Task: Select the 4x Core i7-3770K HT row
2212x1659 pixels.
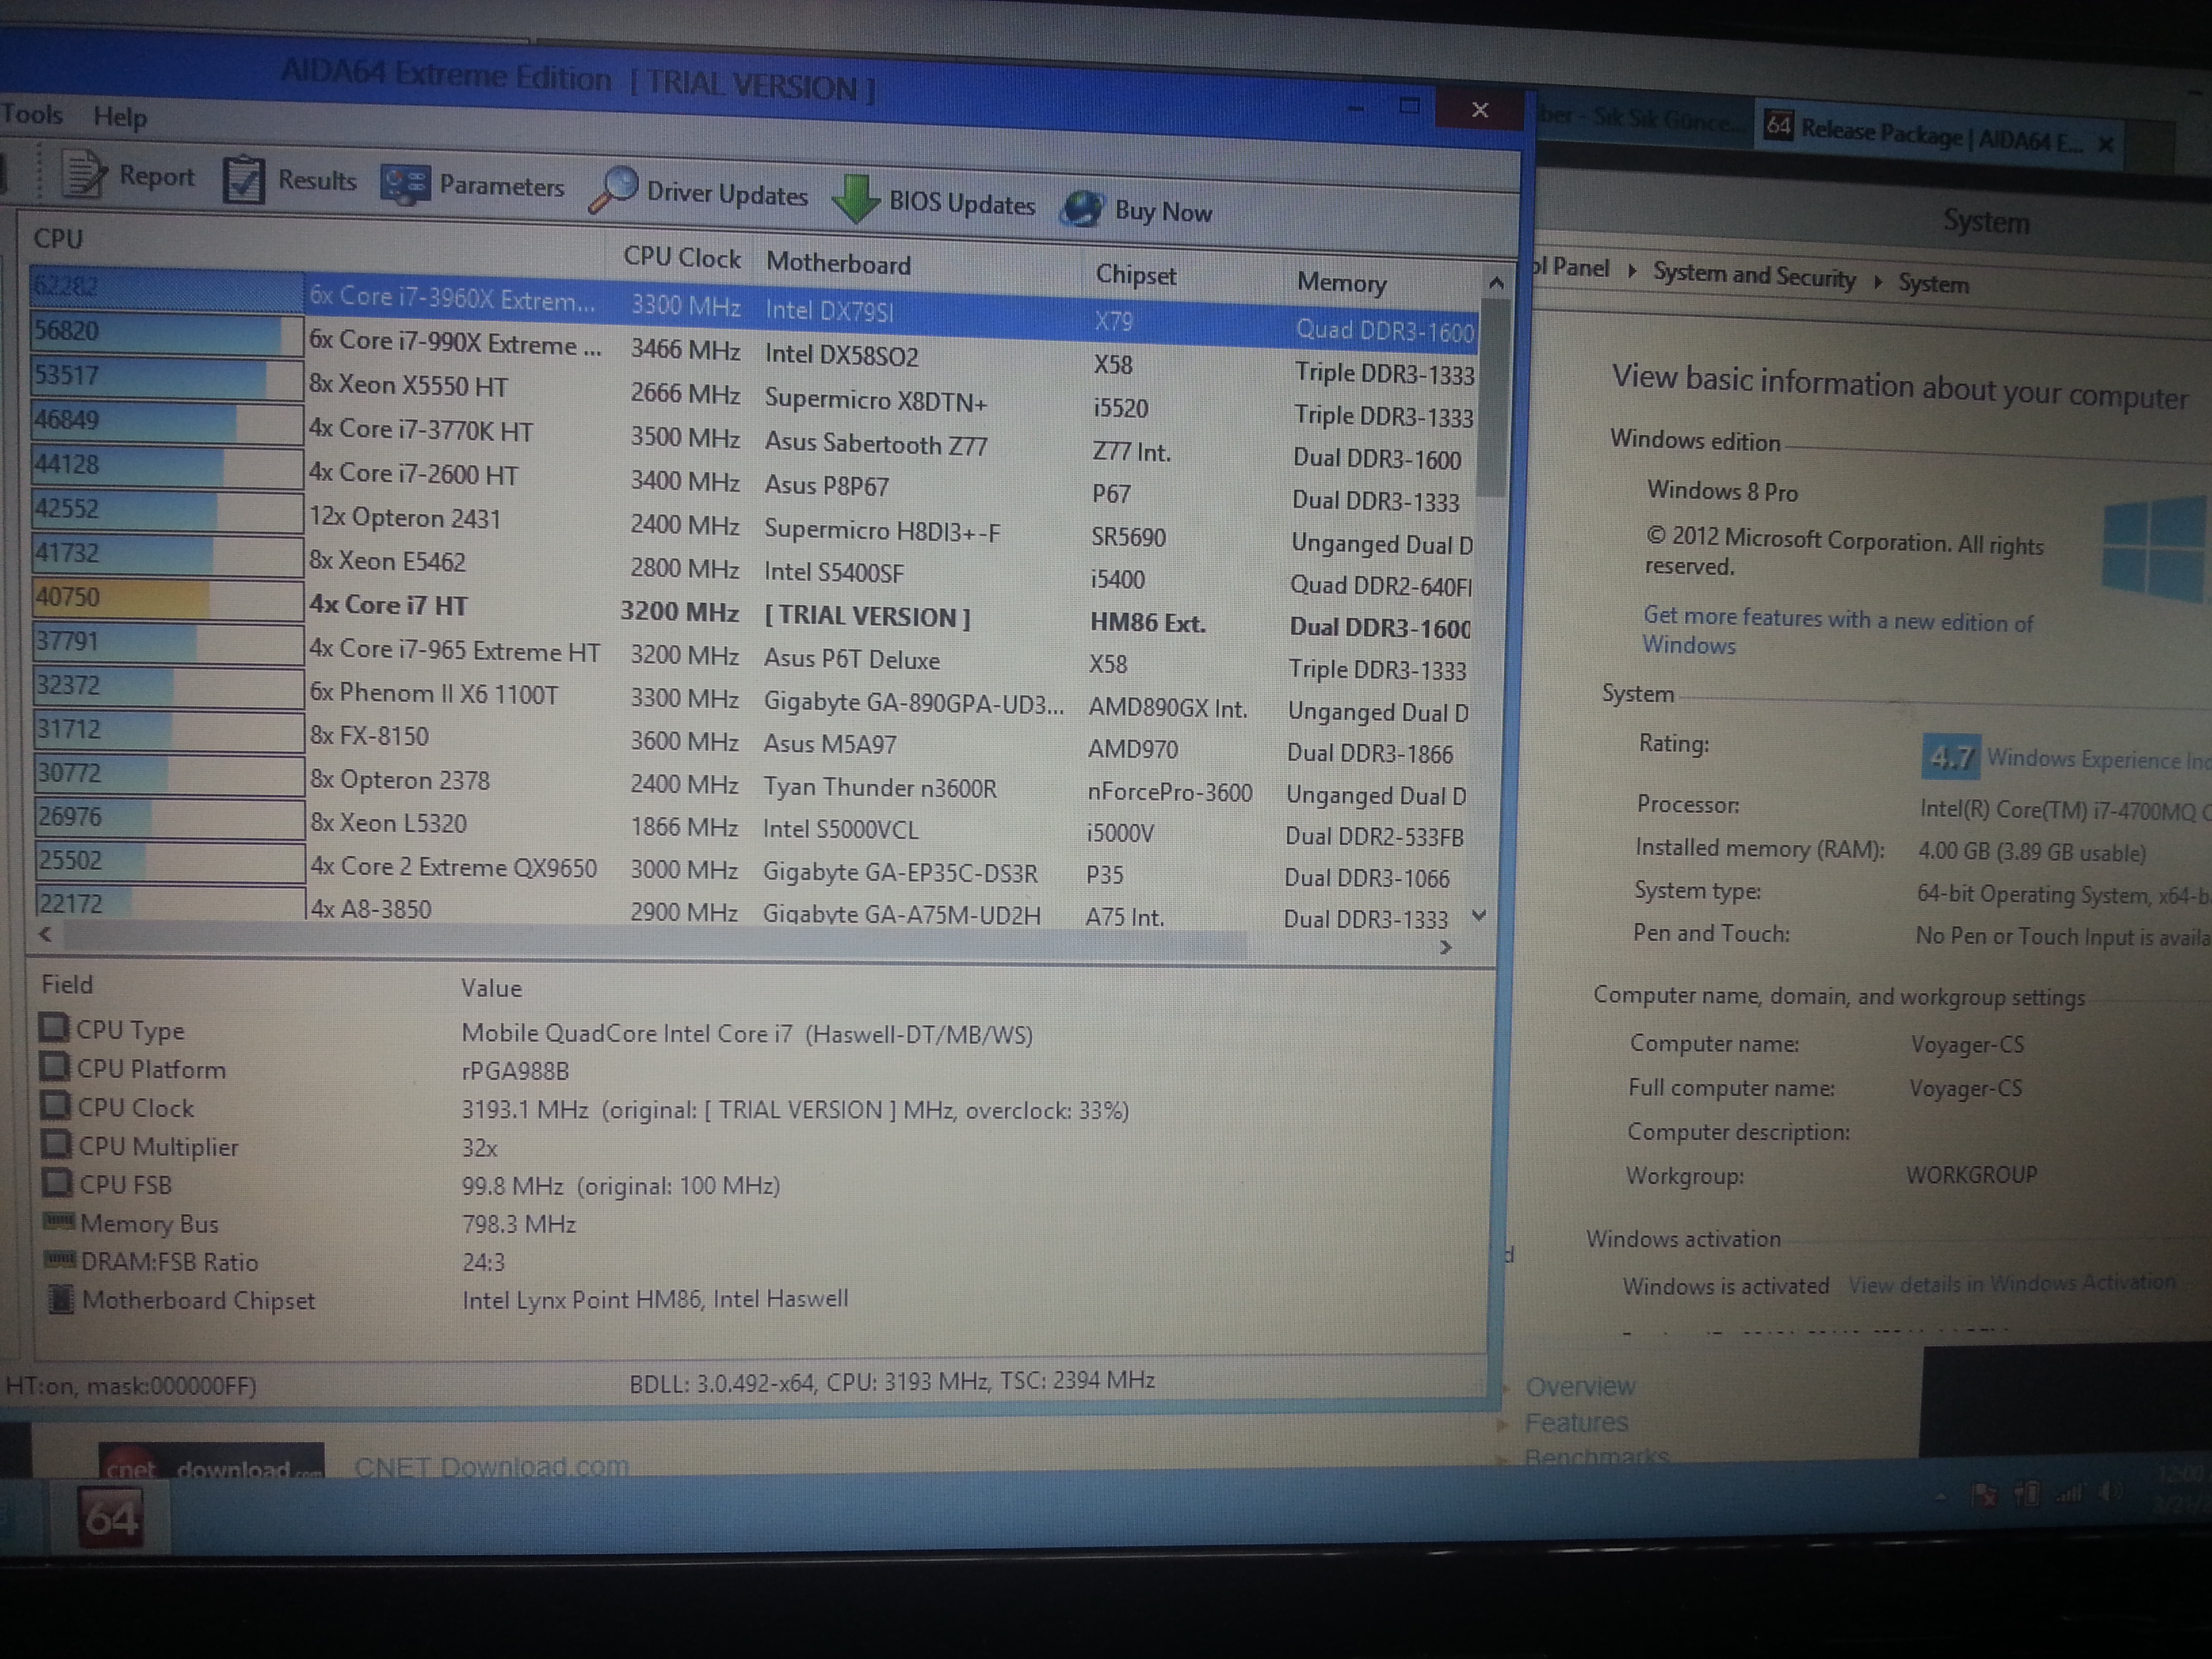Action: 754,438
